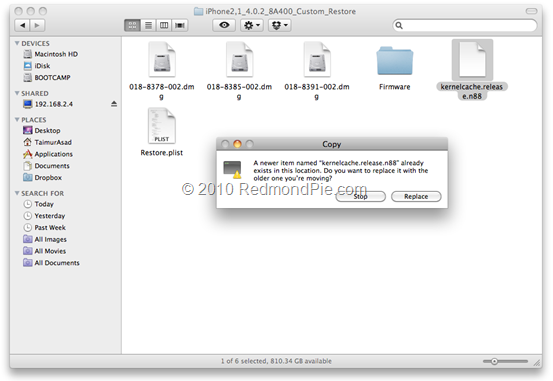The image size is (553, 381).
Task: Click the kernelcache.release.n88 filename label
Action: 472,91
